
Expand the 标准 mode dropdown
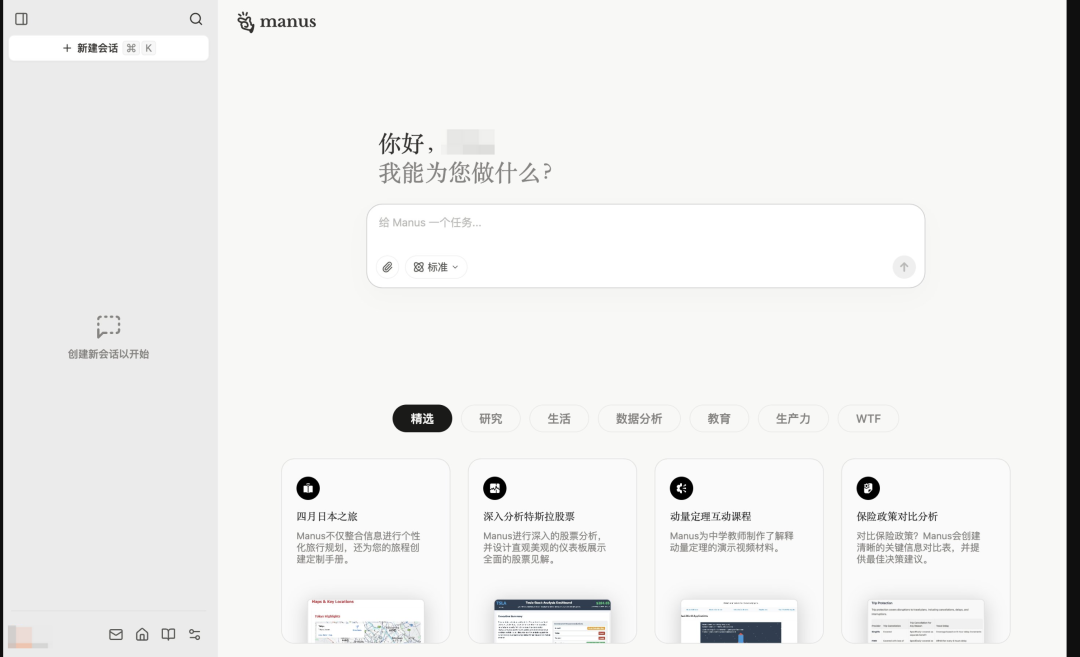[436, 267]
